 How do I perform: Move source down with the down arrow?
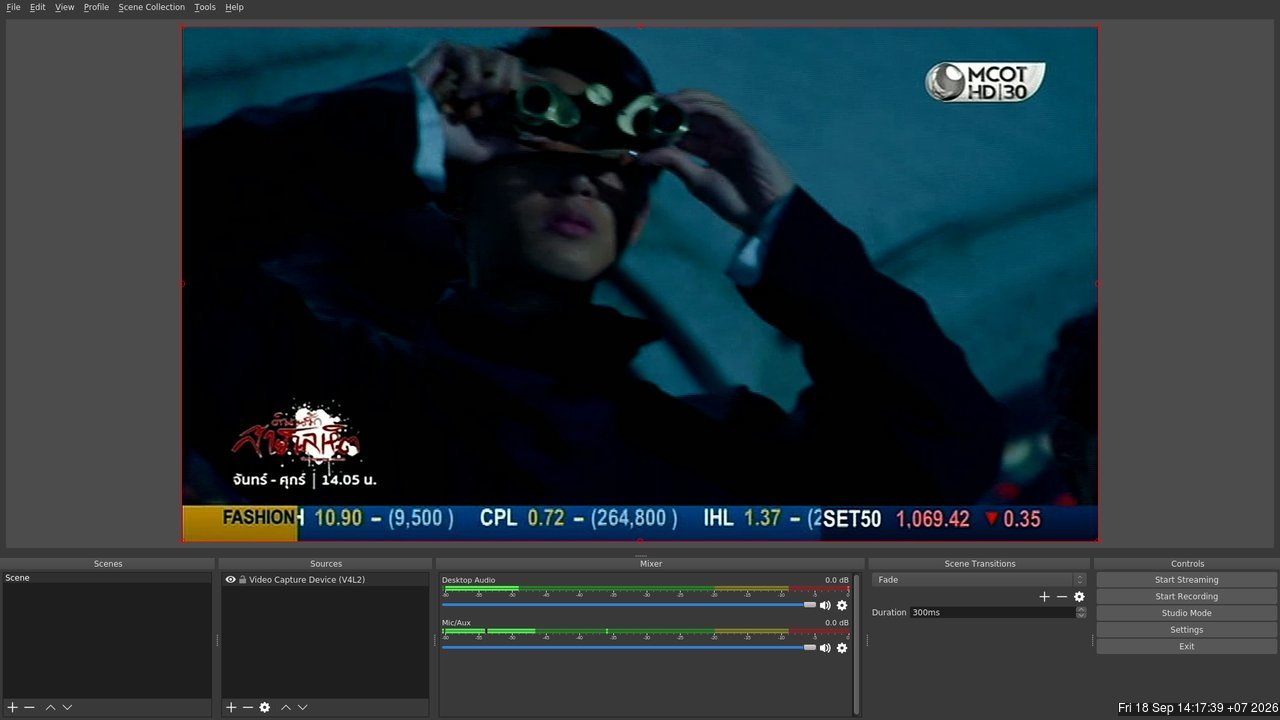[x=302, y=707]
